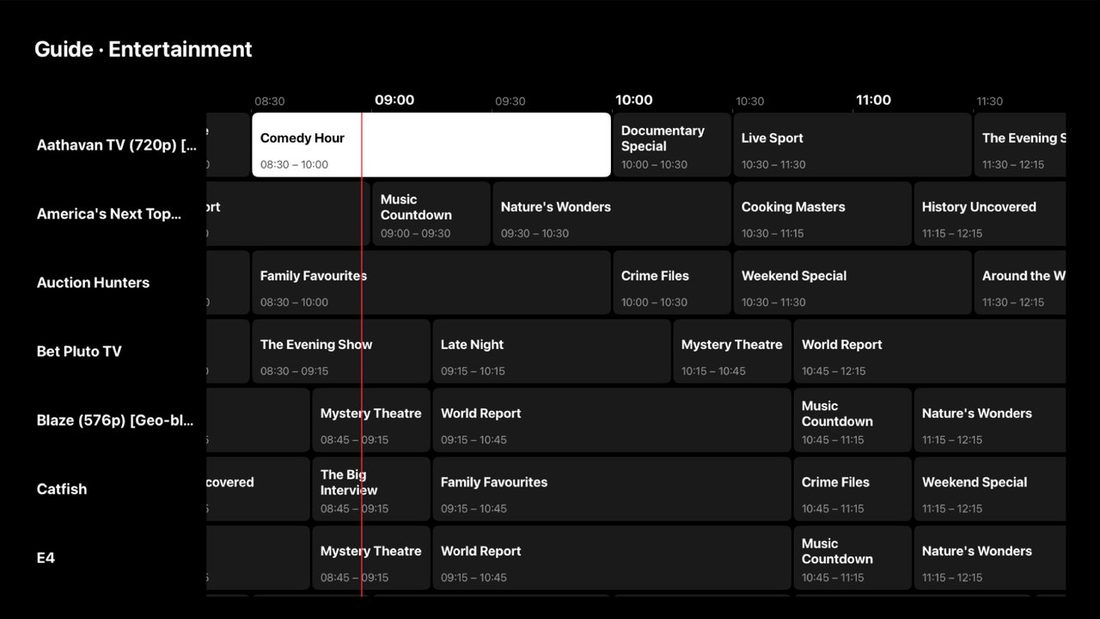Choose the Bet Pluto TV channel
The height and width of the screenshot is (619, 1100).
point(79,352)
